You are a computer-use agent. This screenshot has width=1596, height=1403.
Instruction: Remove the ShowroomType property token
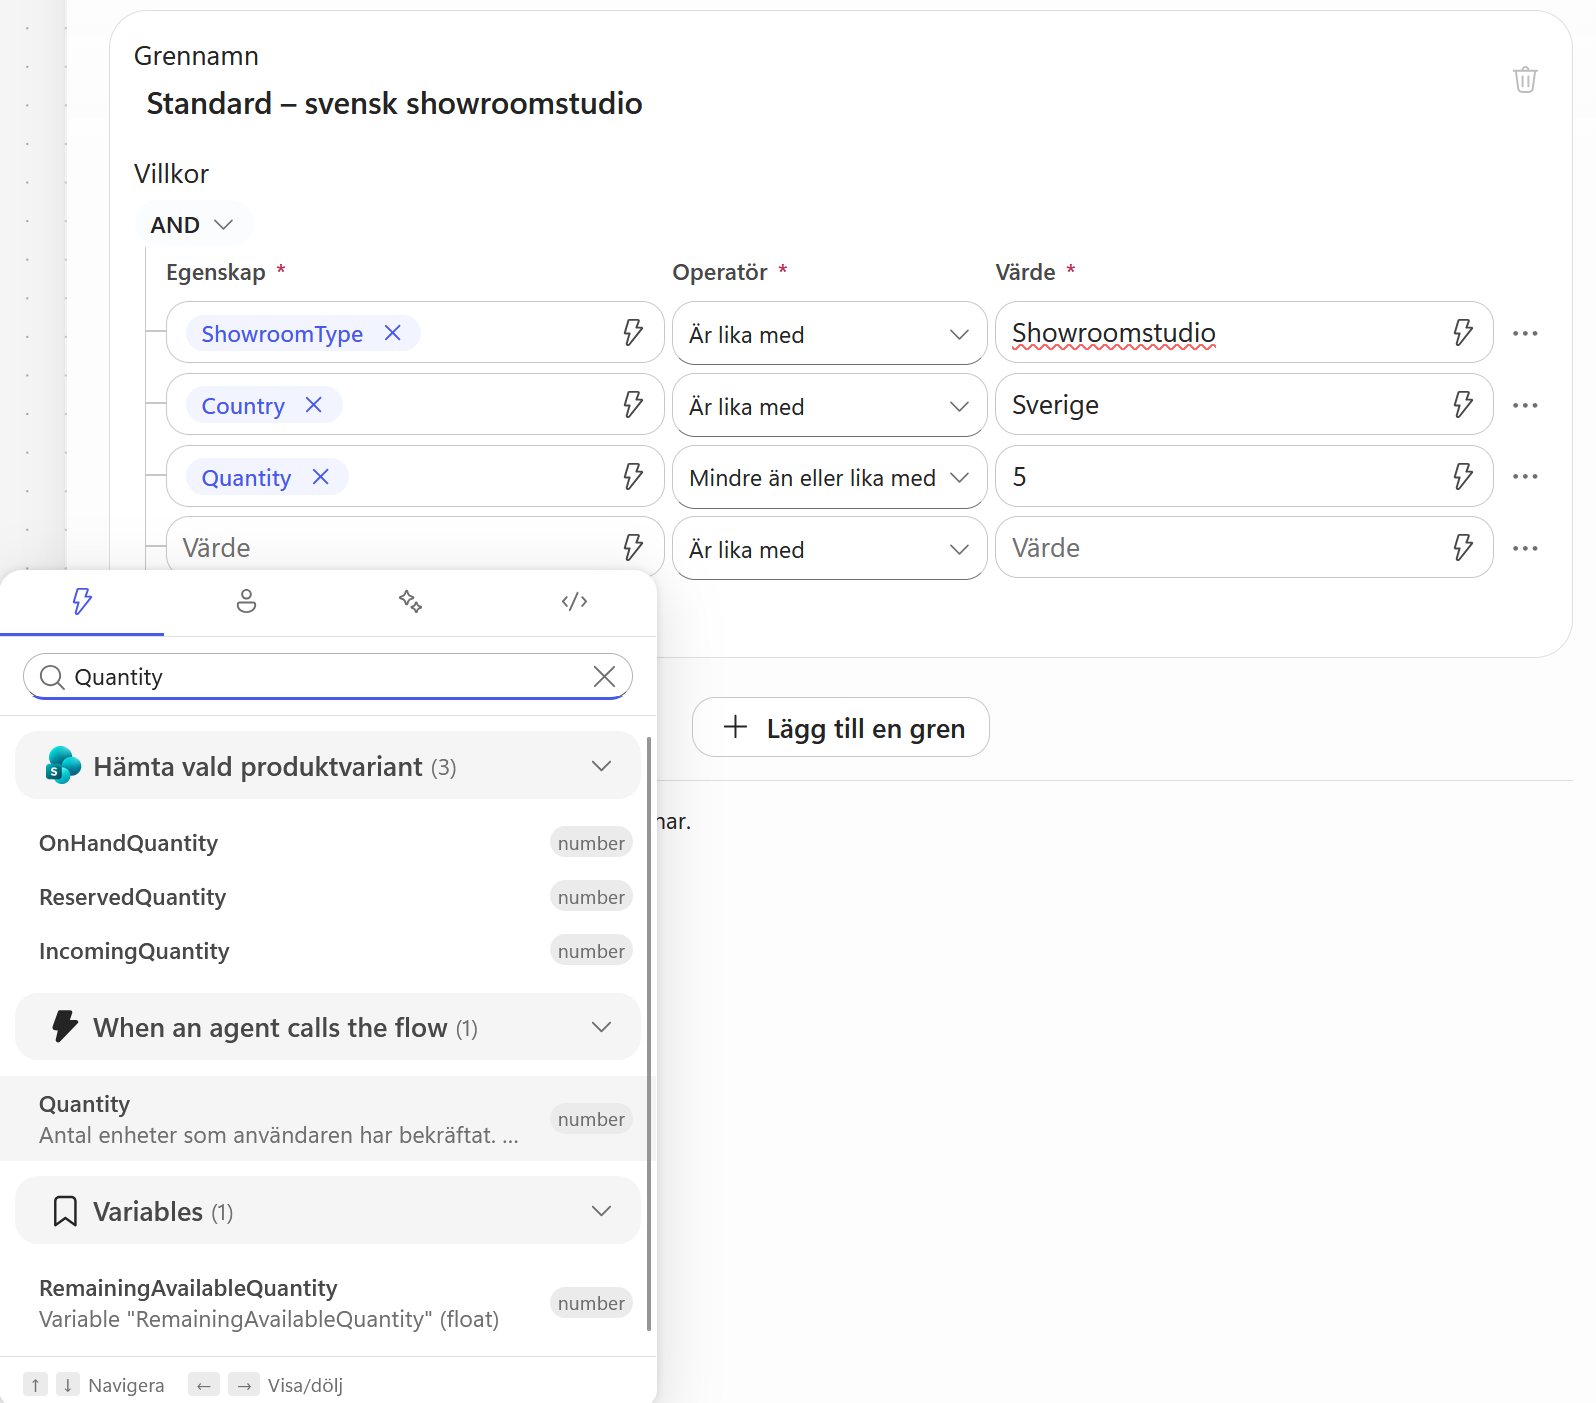(x=392, y=333)
